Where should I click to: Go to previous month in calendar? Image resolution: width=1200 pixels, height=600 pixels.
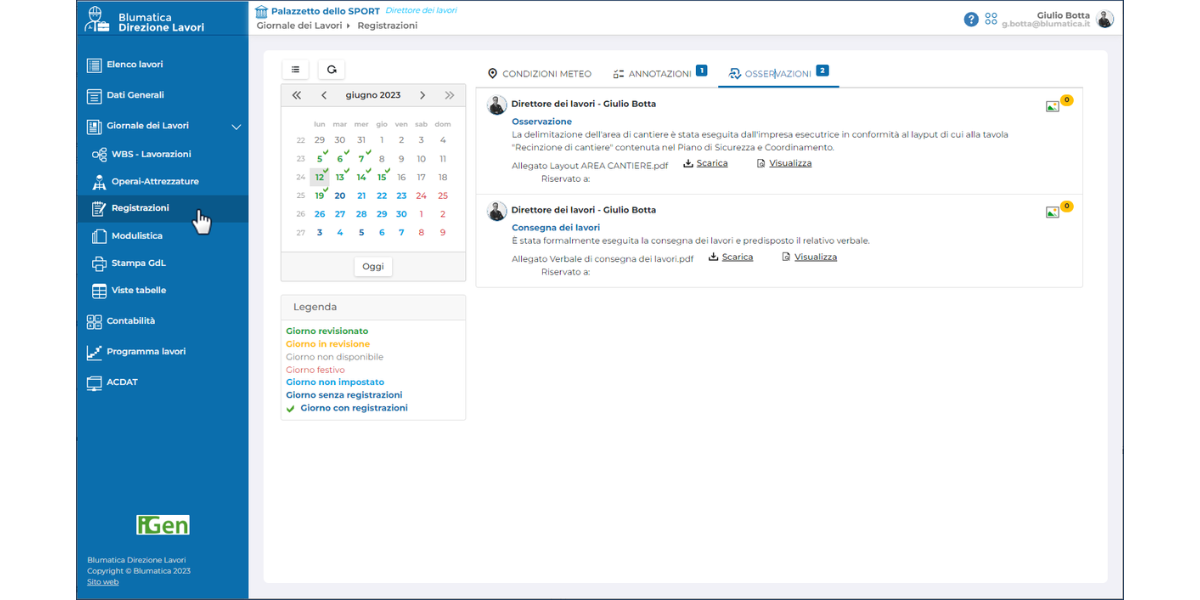pos(324,96)
